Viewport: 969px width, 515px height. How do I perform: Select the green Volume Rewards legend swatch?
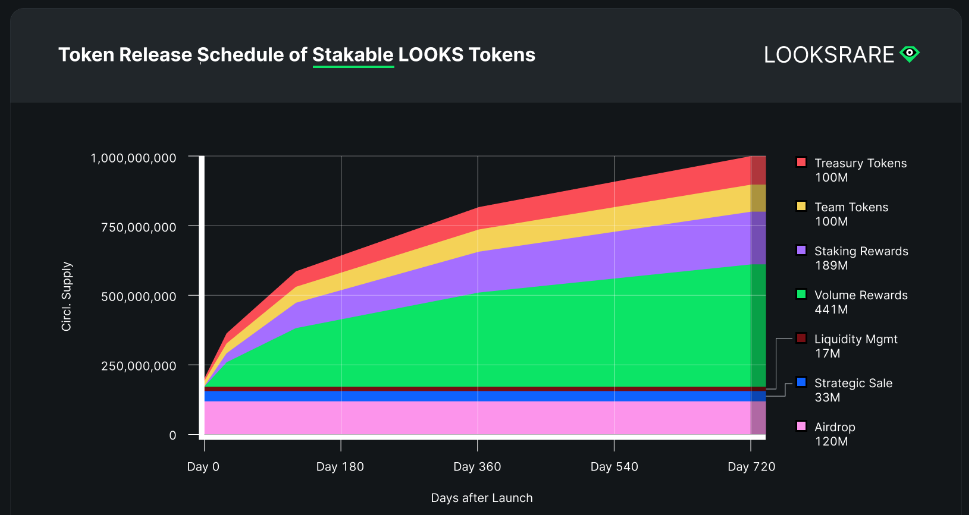[801, 294]
